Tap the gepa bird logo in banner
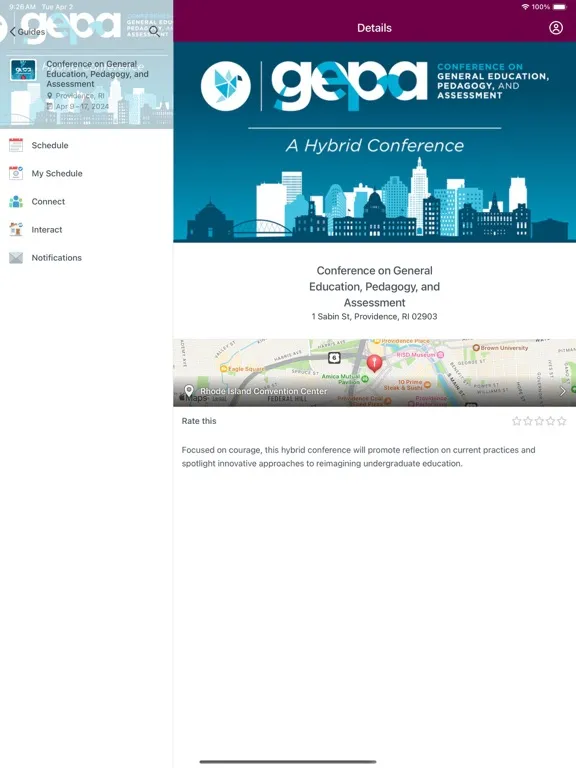The height and width of the screenshot is (768, 576). point(226,86)
